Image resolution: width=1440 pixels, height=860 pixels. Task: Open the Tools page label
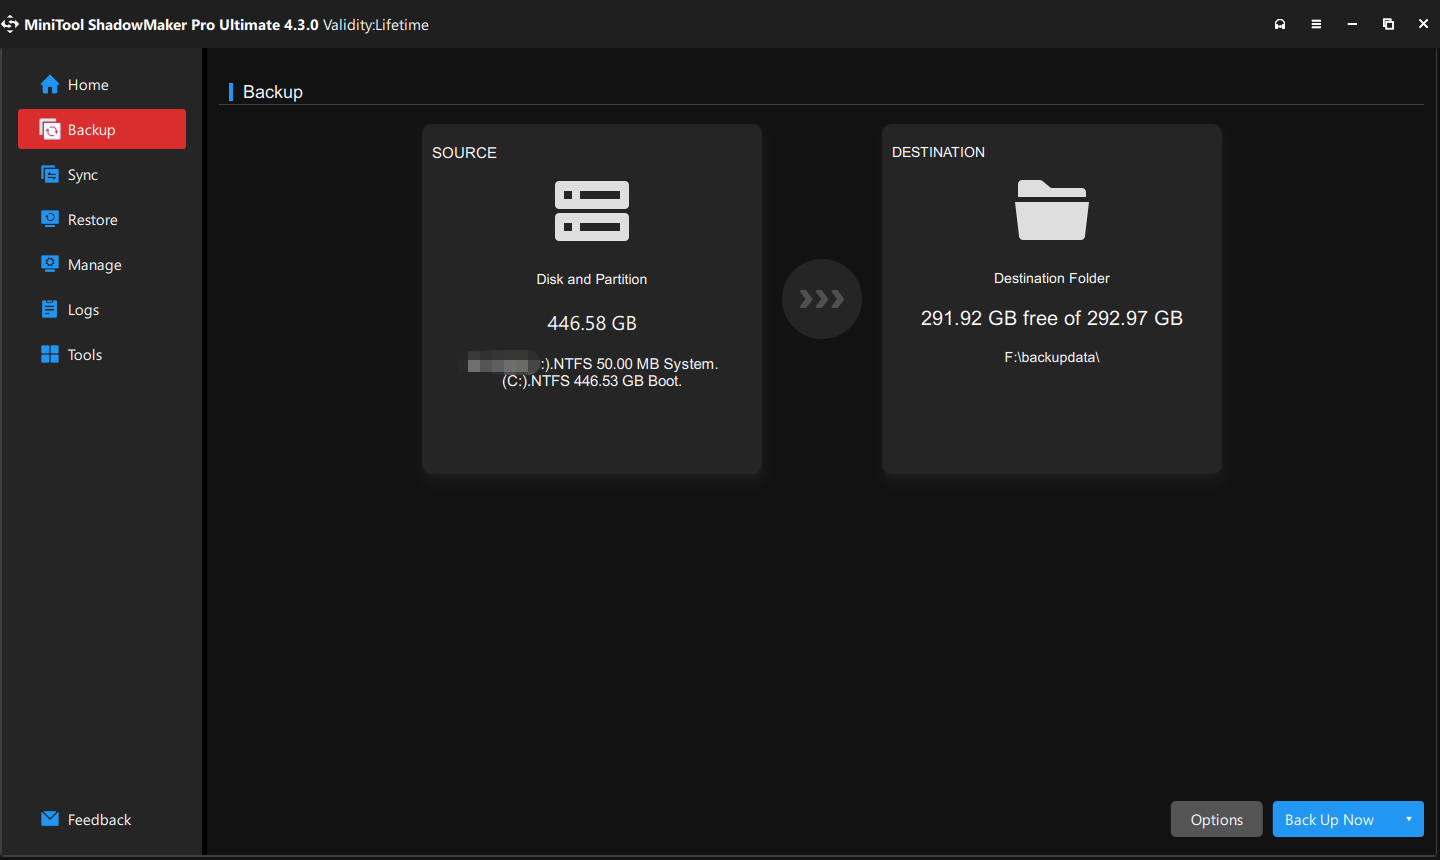pyautogui.click(x=85, y=355)
